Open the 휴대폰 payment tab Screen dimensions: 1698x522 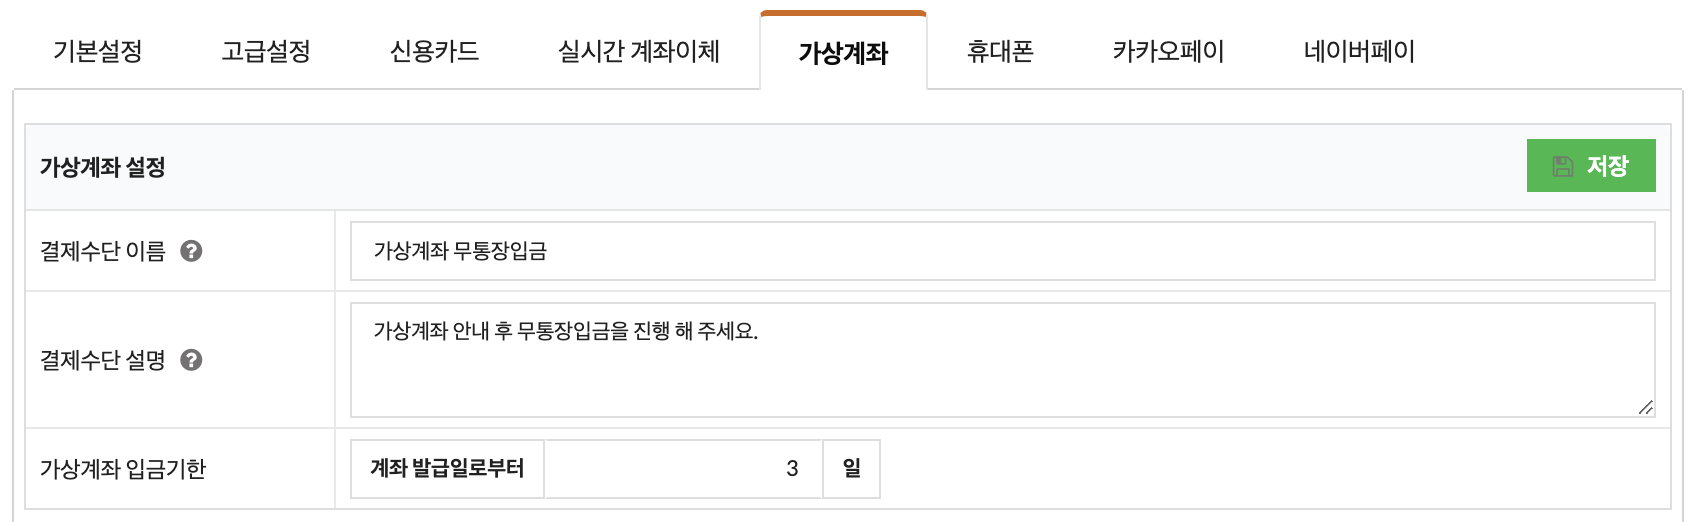click(x=1000, y=51)
